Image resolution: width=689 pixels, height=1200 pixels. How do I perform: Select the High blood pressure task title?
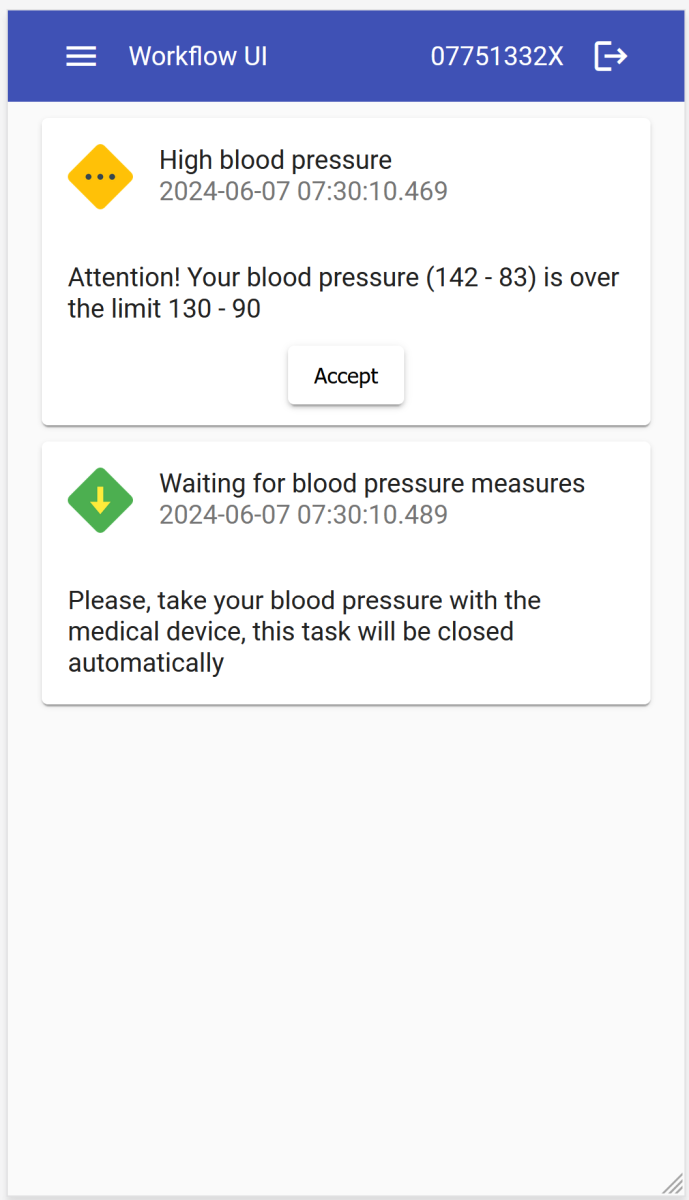pos(275,160)
